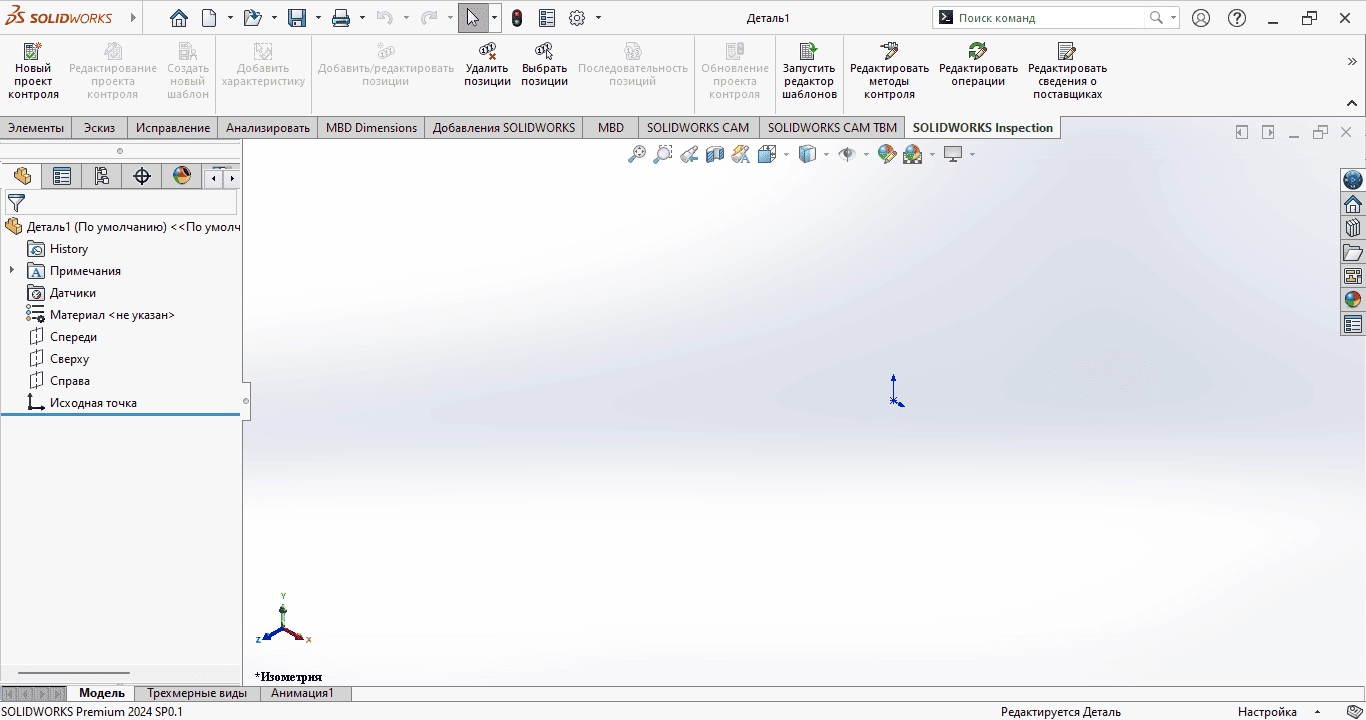Open Options gear icon
This screenshot has height=720, width=1366.
577,18
